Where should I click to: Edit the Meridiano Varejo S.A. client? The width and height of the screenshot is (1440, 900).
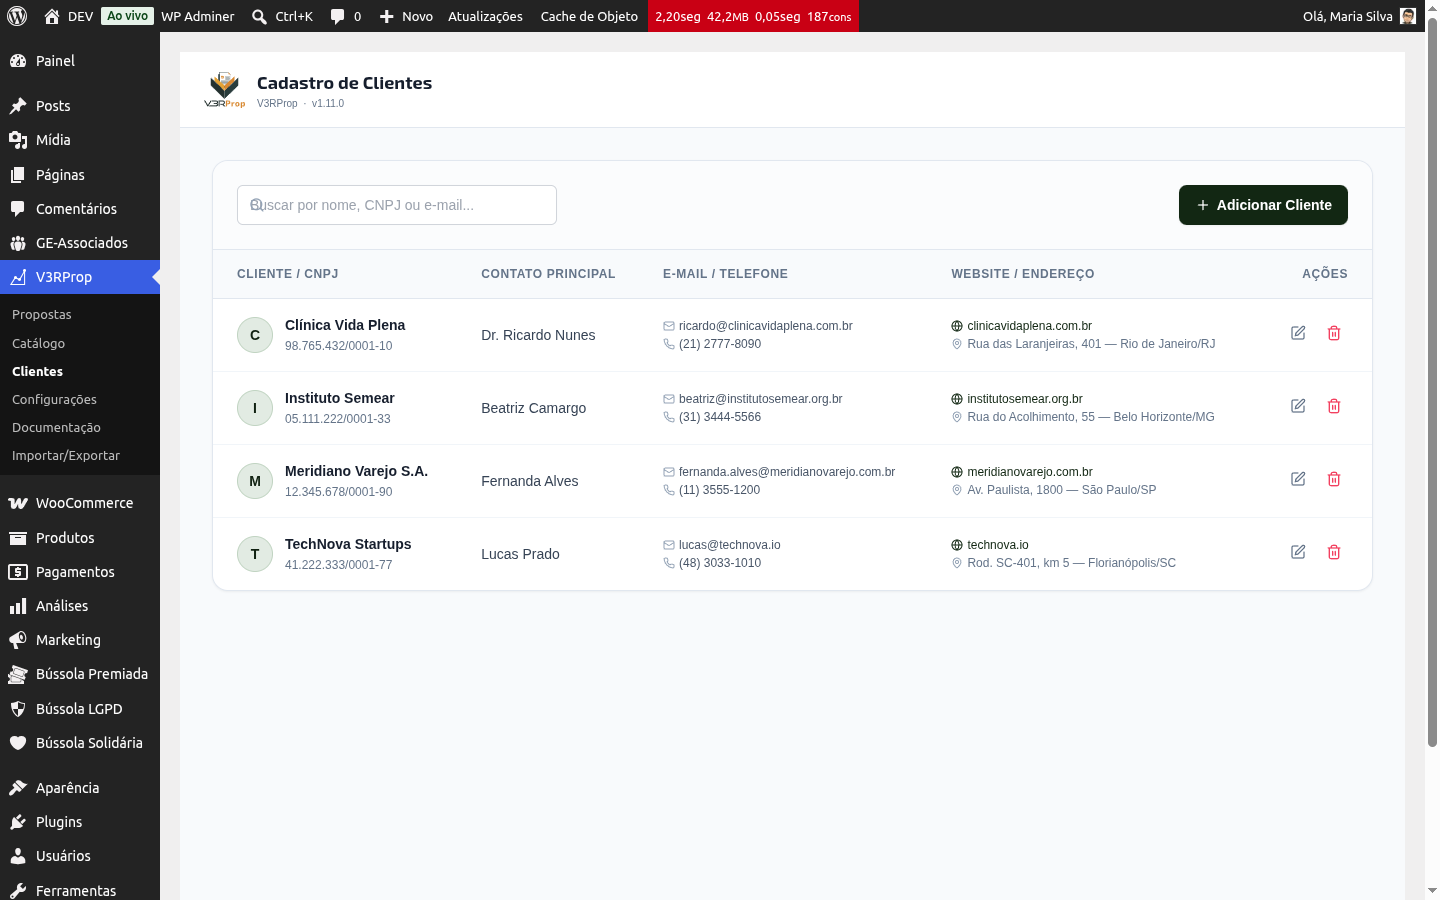[x=1298, y=479]
